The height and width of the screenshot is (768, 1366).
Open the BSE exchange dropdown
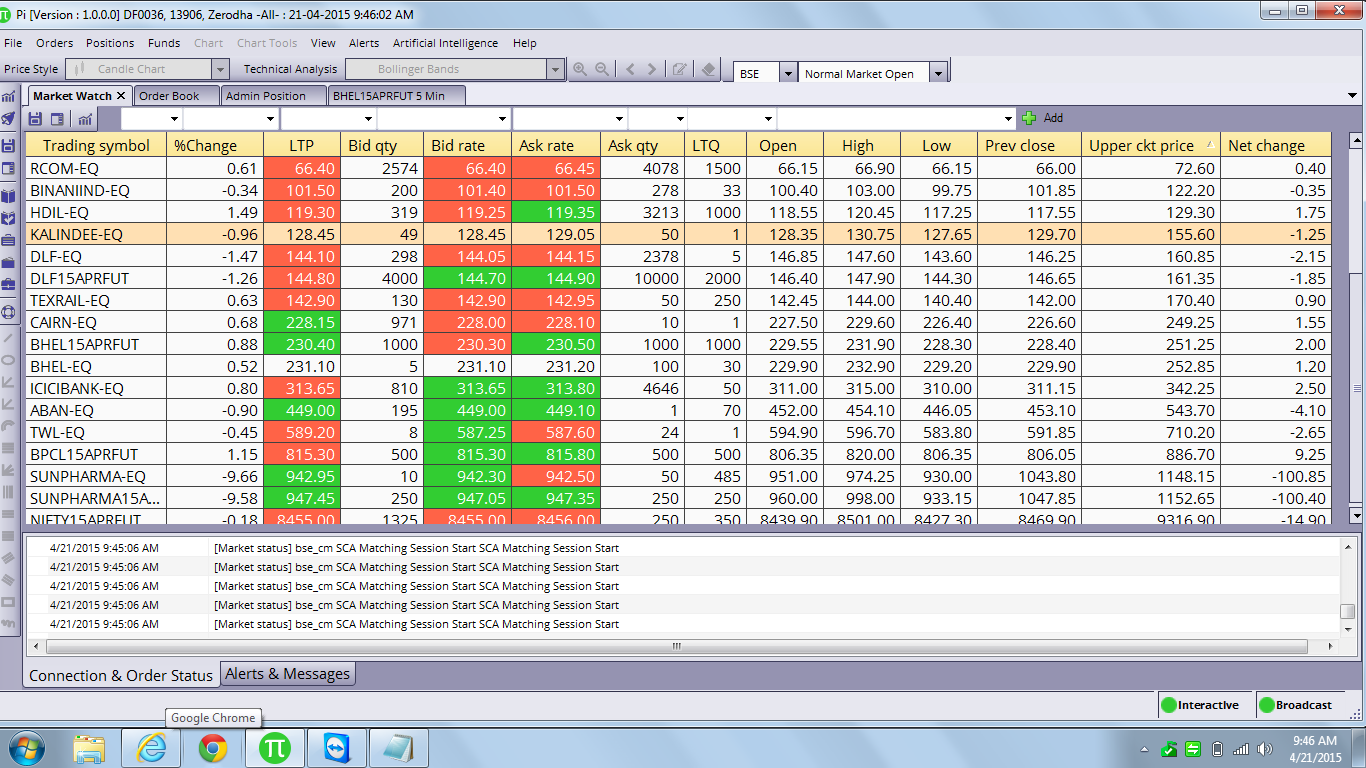point(788,73)
